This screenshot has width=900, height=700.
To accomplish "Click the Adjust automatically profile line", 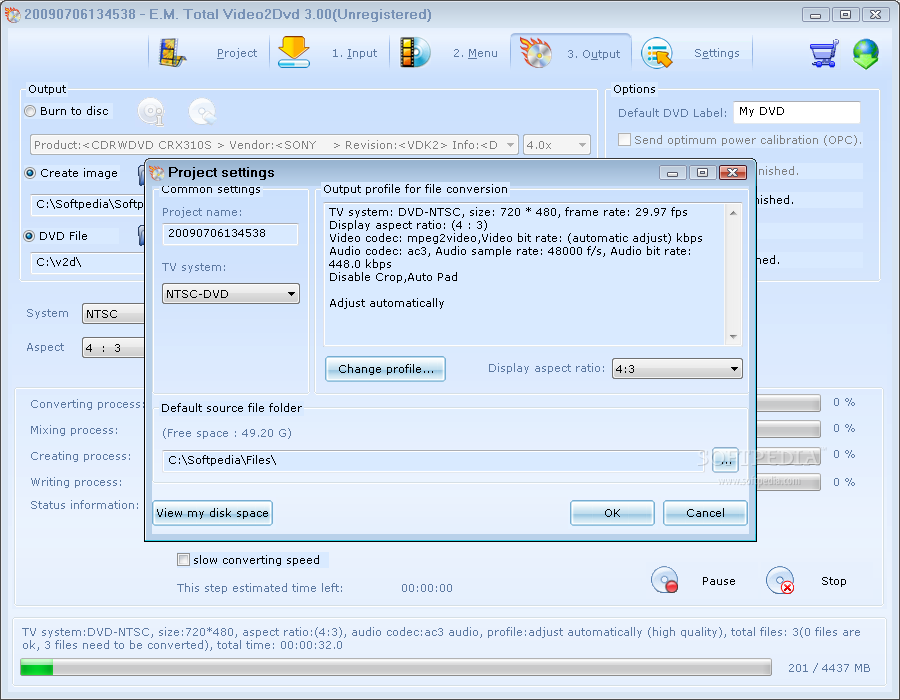I will (x=386, y=303).
